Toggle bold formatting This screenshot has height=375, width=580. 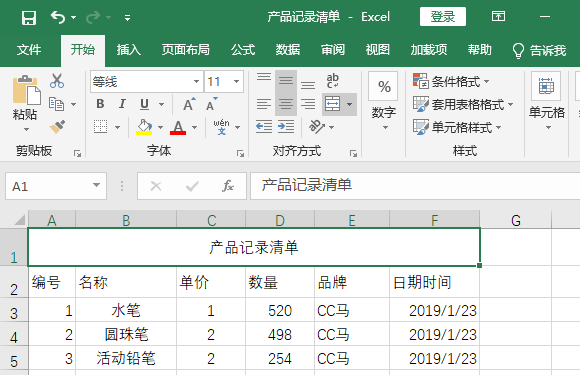[100, 104]
